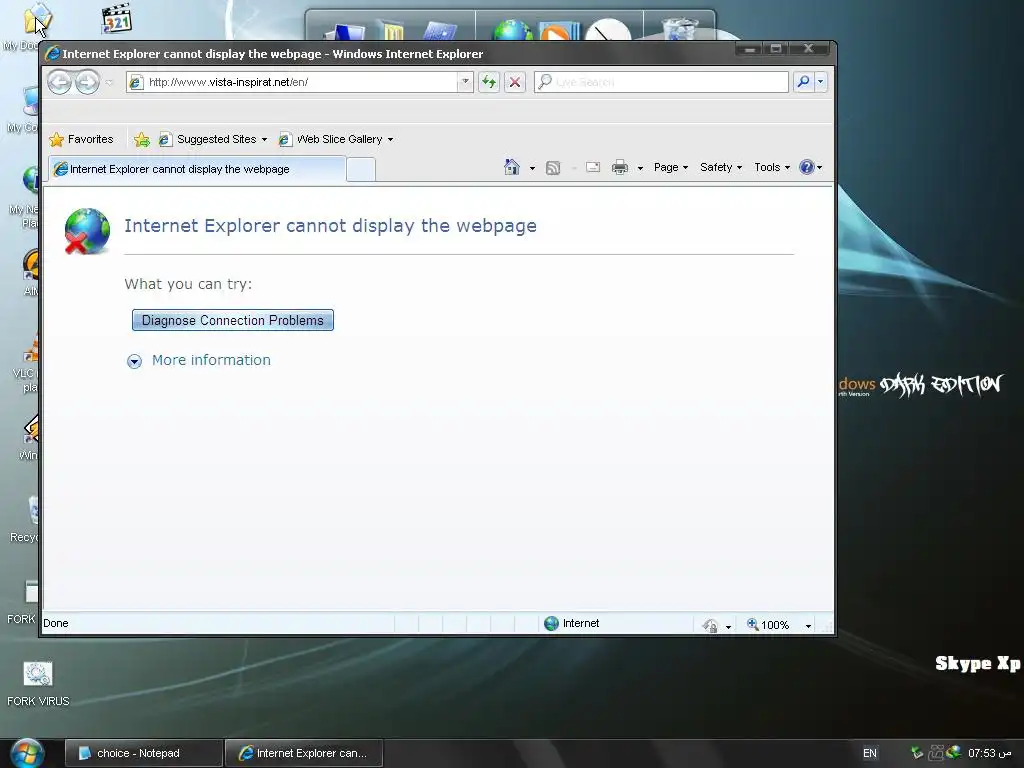Click the Home icon in command bar
Image resolution: width=1024 pixels, height=768 pixels.
pyautogui.click(x=512, y=167)
